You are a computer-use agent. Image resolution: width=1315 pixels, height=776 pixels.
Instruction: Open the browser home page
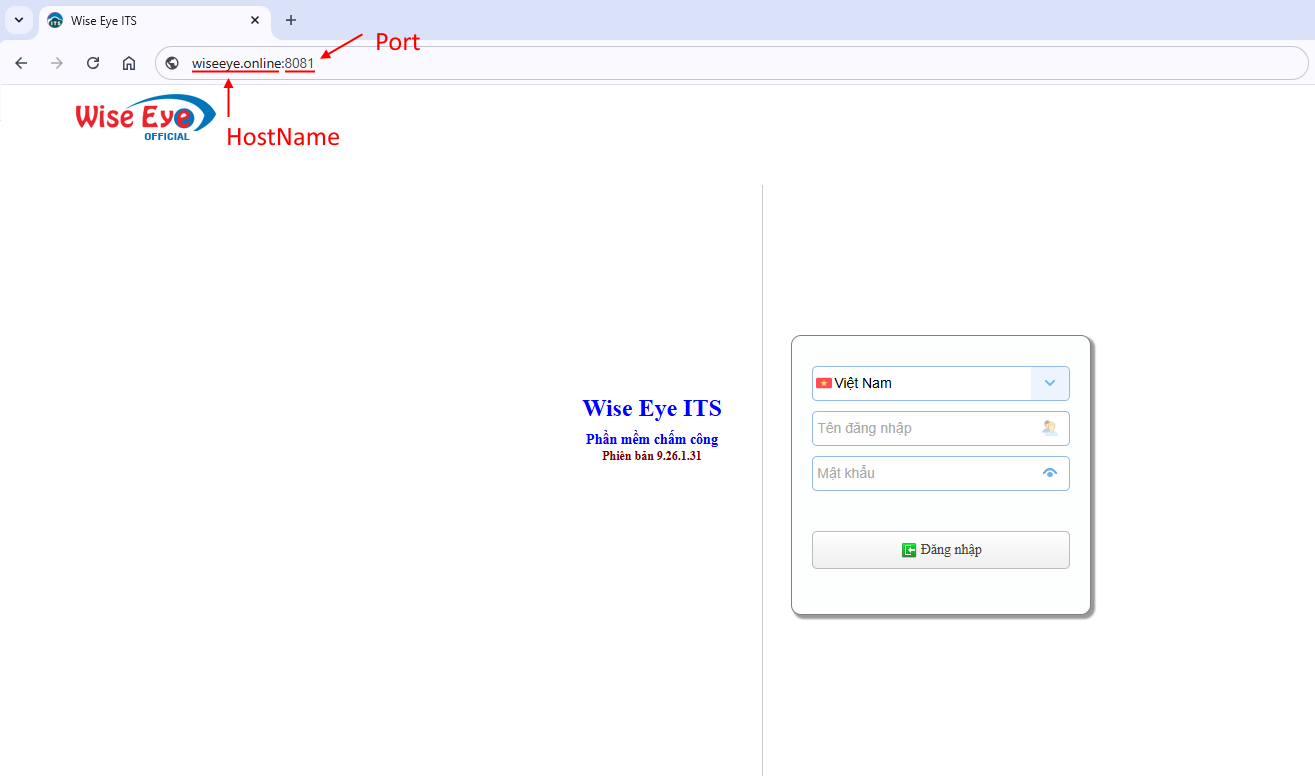pos(129,63)
